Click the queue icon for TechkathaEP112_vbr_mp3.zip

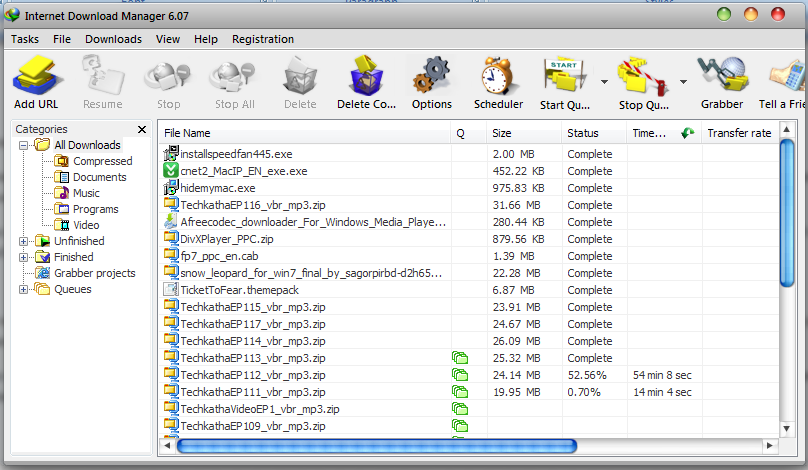pos(460,375)
